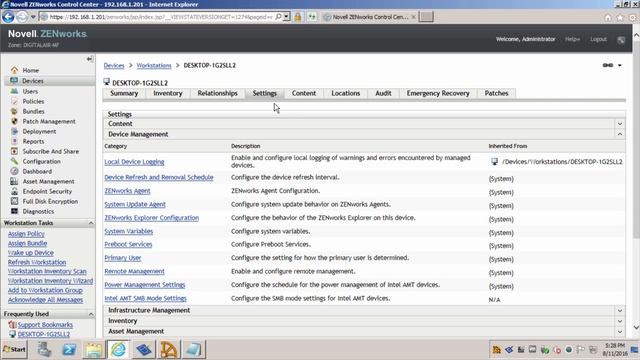The image size is (640, 360).
Task: Click the Assign Policy task link
Action: click(26, 234)
